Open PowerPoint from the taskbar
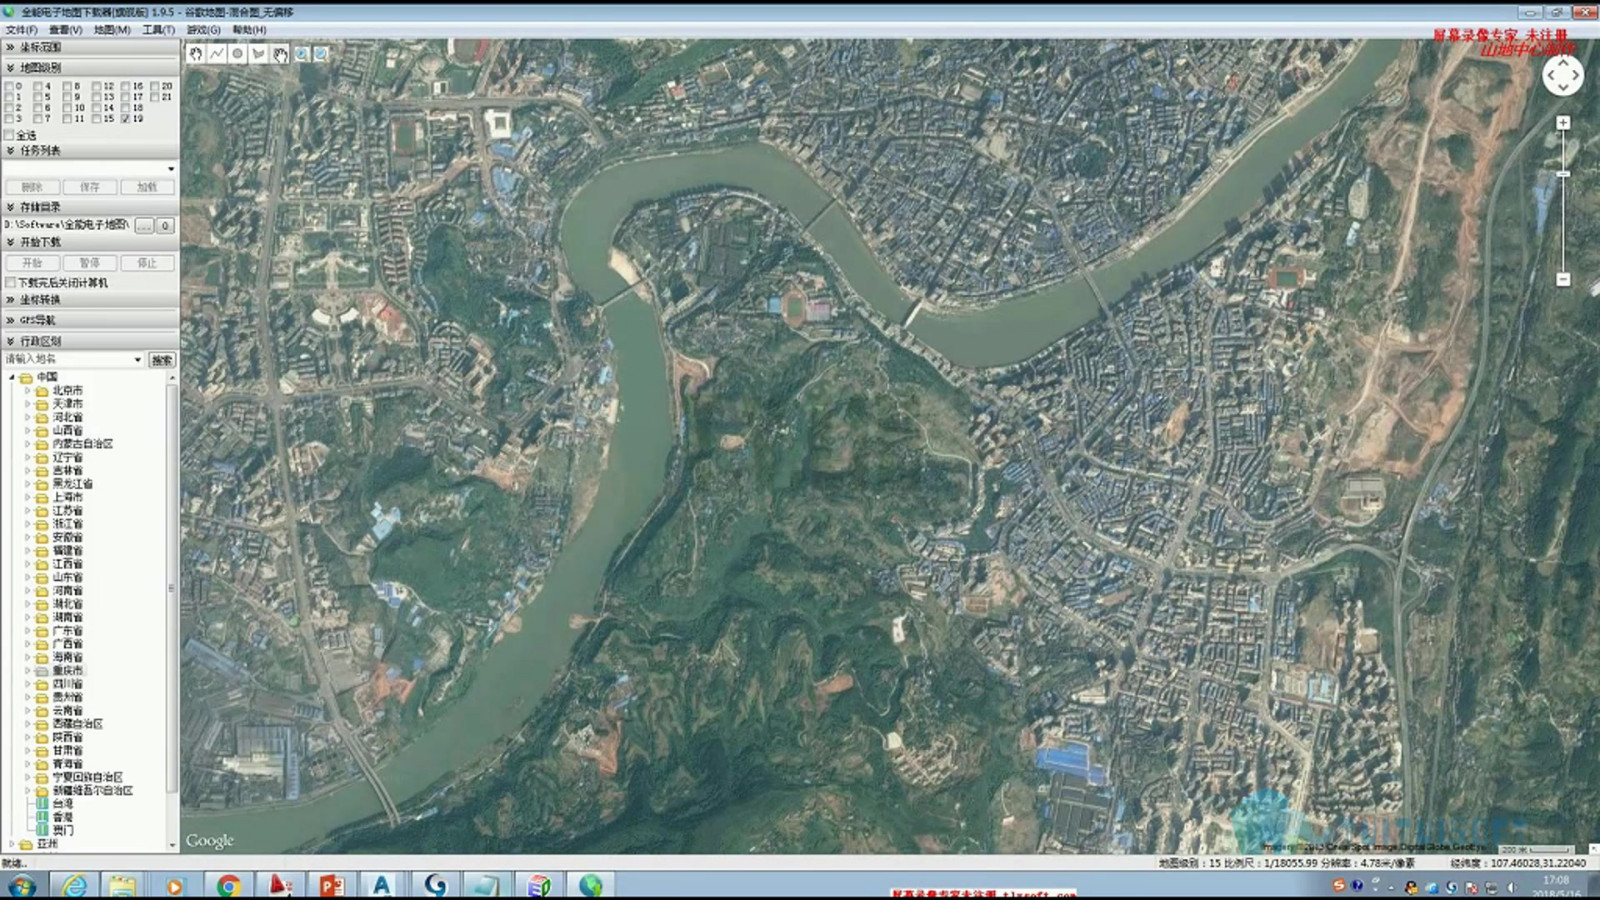The width and height of the screenshot is (1600, 900). (x=331, y=885)
